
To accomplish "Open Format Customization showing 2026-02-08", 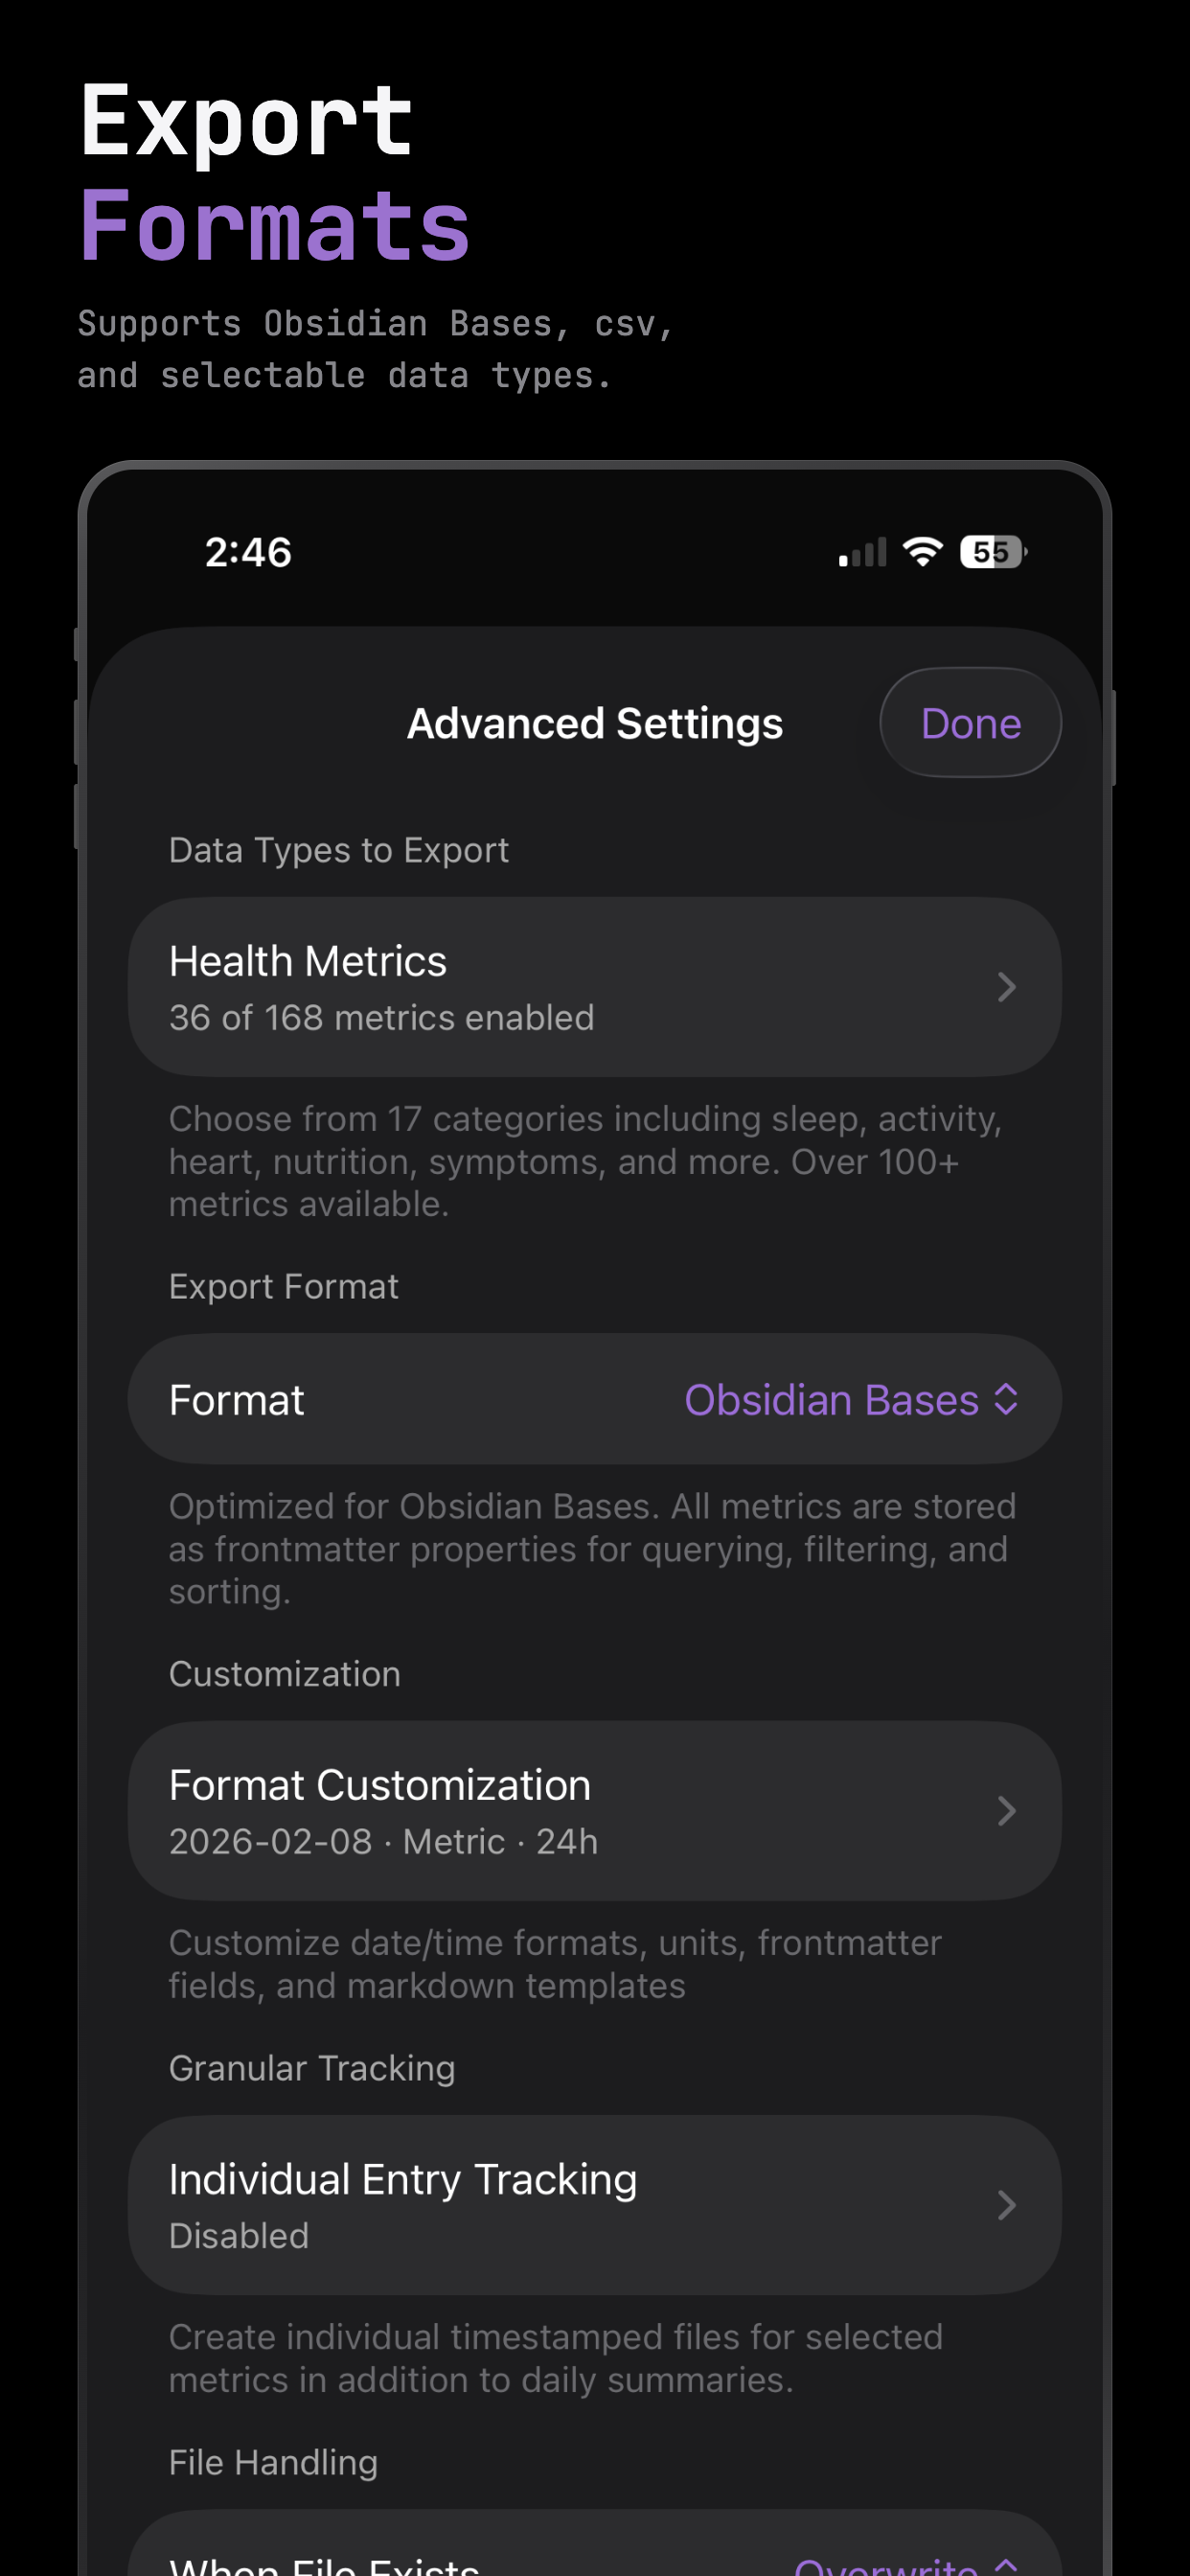I will tap(595, 1810).
